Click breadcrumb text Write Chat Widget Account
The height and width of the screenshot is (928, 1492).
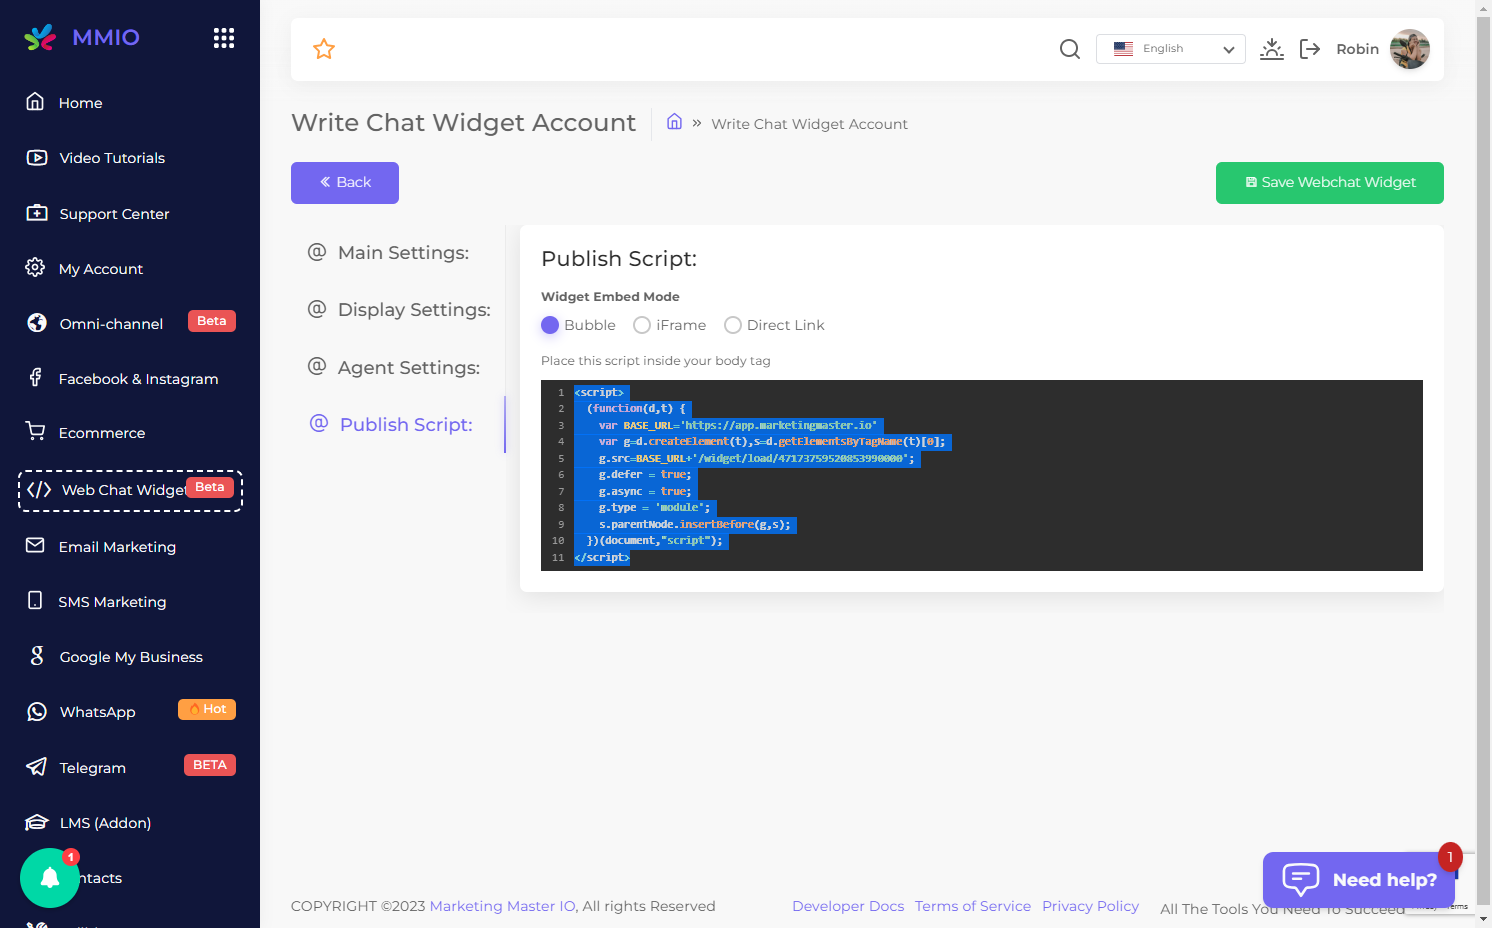[x=810, y=124]
